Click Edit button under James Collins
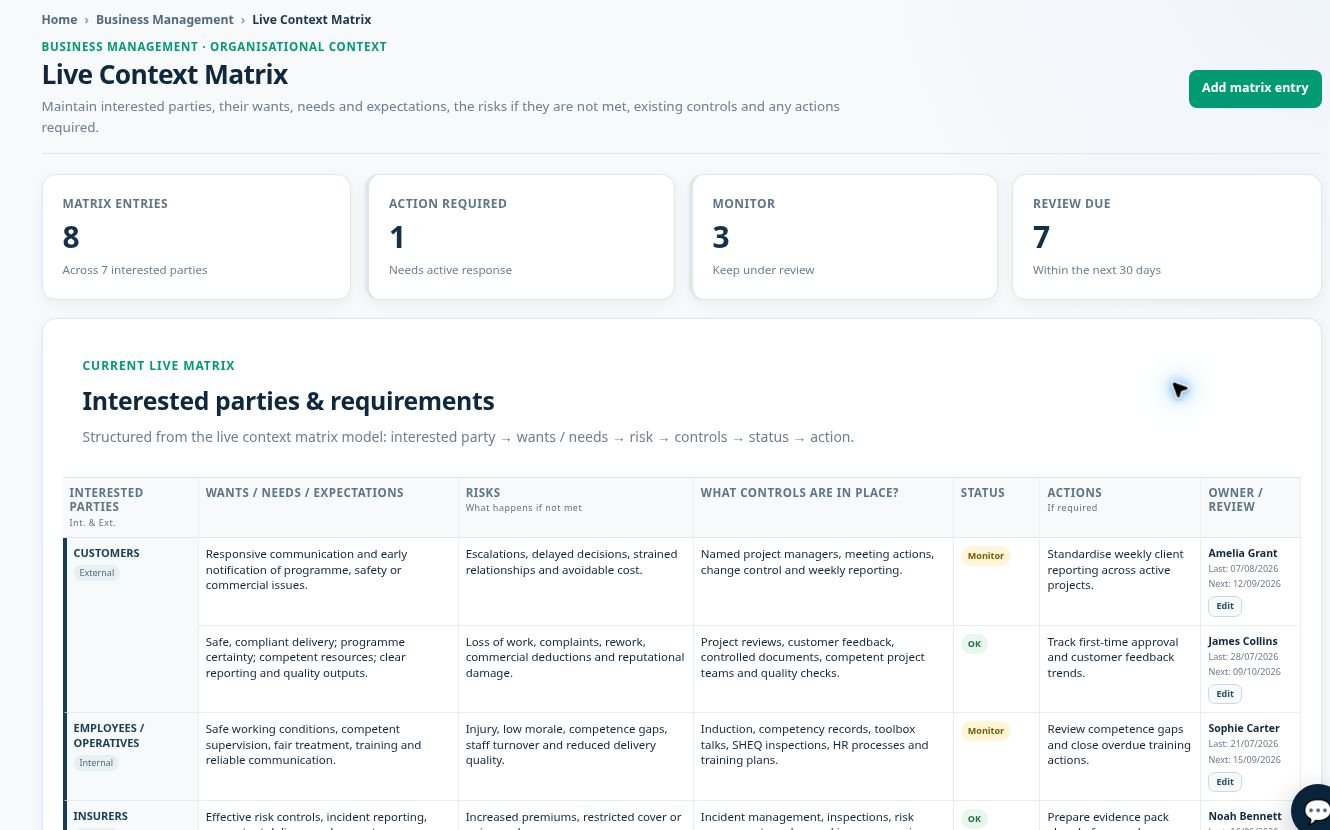Screen dimensions: 1330x830 (1225, 694)
